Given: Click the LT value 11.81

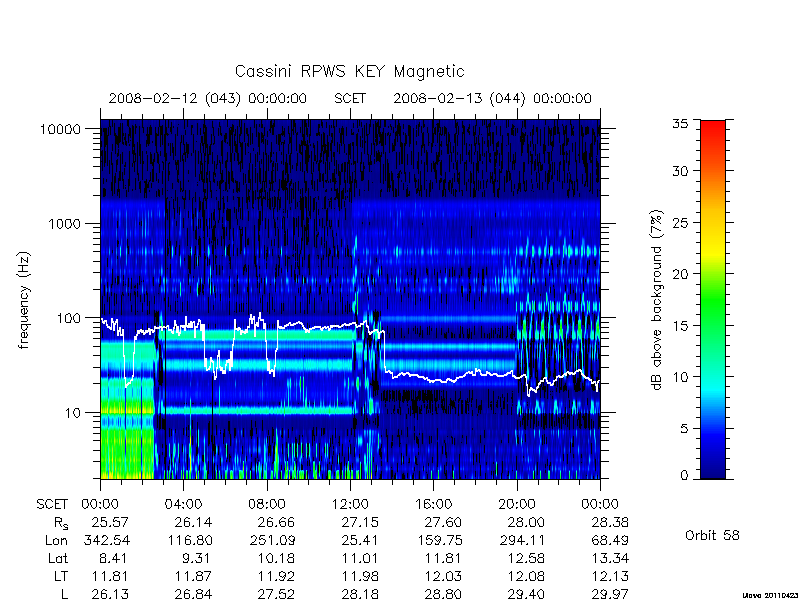Looking at the screenshot, I should coord(110,576).
